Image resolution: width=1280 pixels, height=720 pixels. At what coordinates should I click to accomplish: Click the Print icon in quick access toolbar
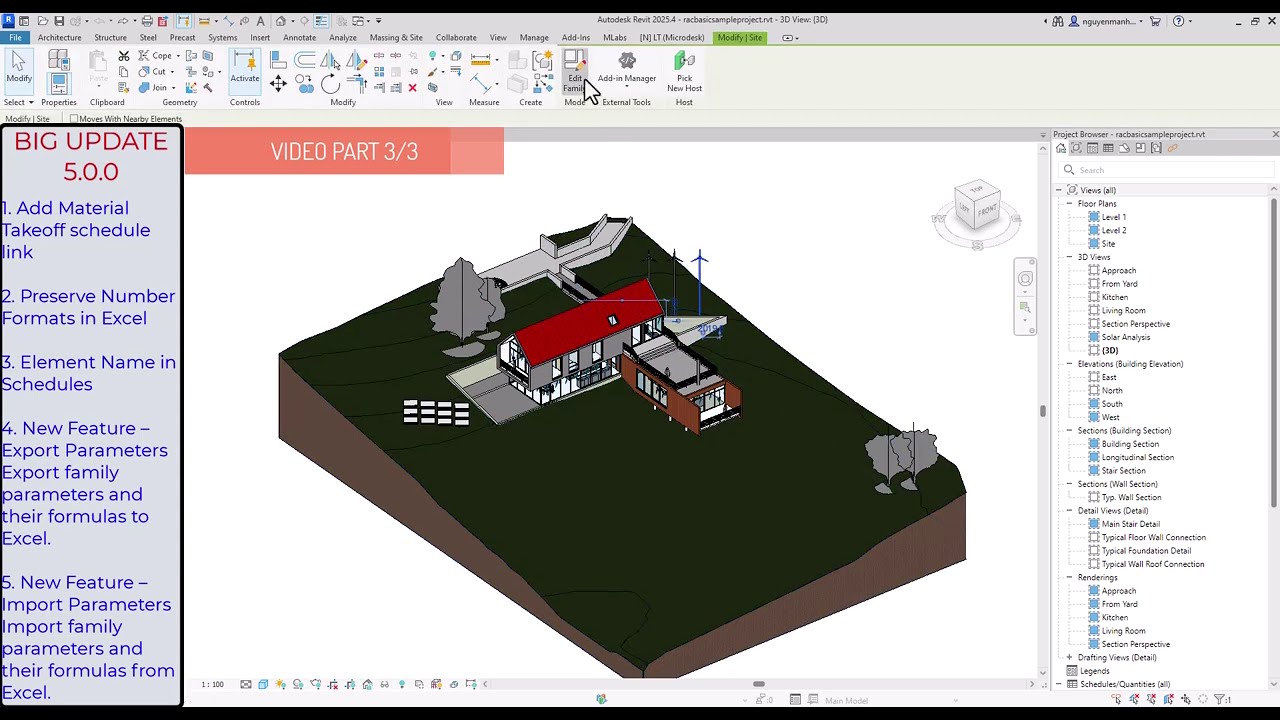pyautogui.click(x=147, y=21)
